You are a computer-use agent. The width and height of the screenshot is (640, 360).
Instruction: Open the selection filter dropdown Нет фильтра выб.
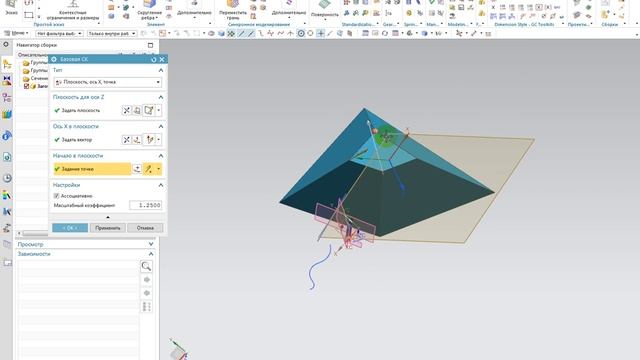(x=60, y=33)
